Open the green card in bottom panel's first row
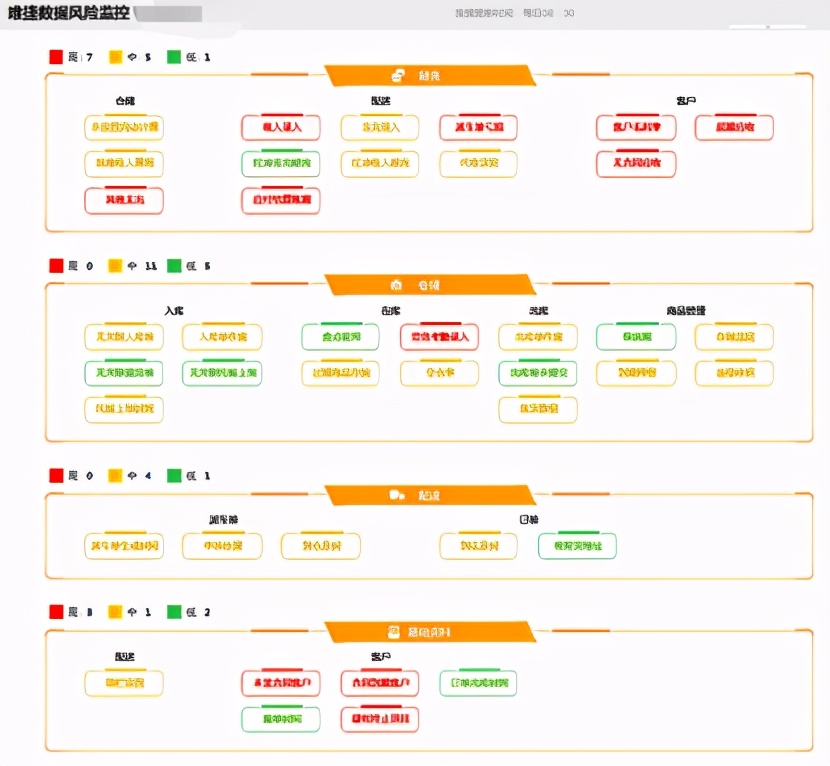This screenshot has width=830, height=766. tap(478, 684)
